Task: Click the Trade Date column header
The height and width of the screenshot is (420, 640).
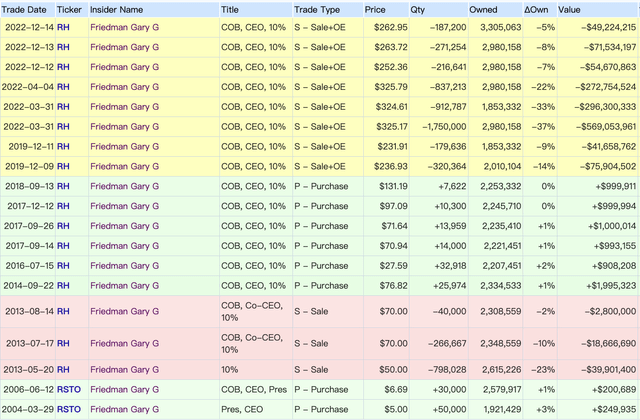Action: pos(26,9)
